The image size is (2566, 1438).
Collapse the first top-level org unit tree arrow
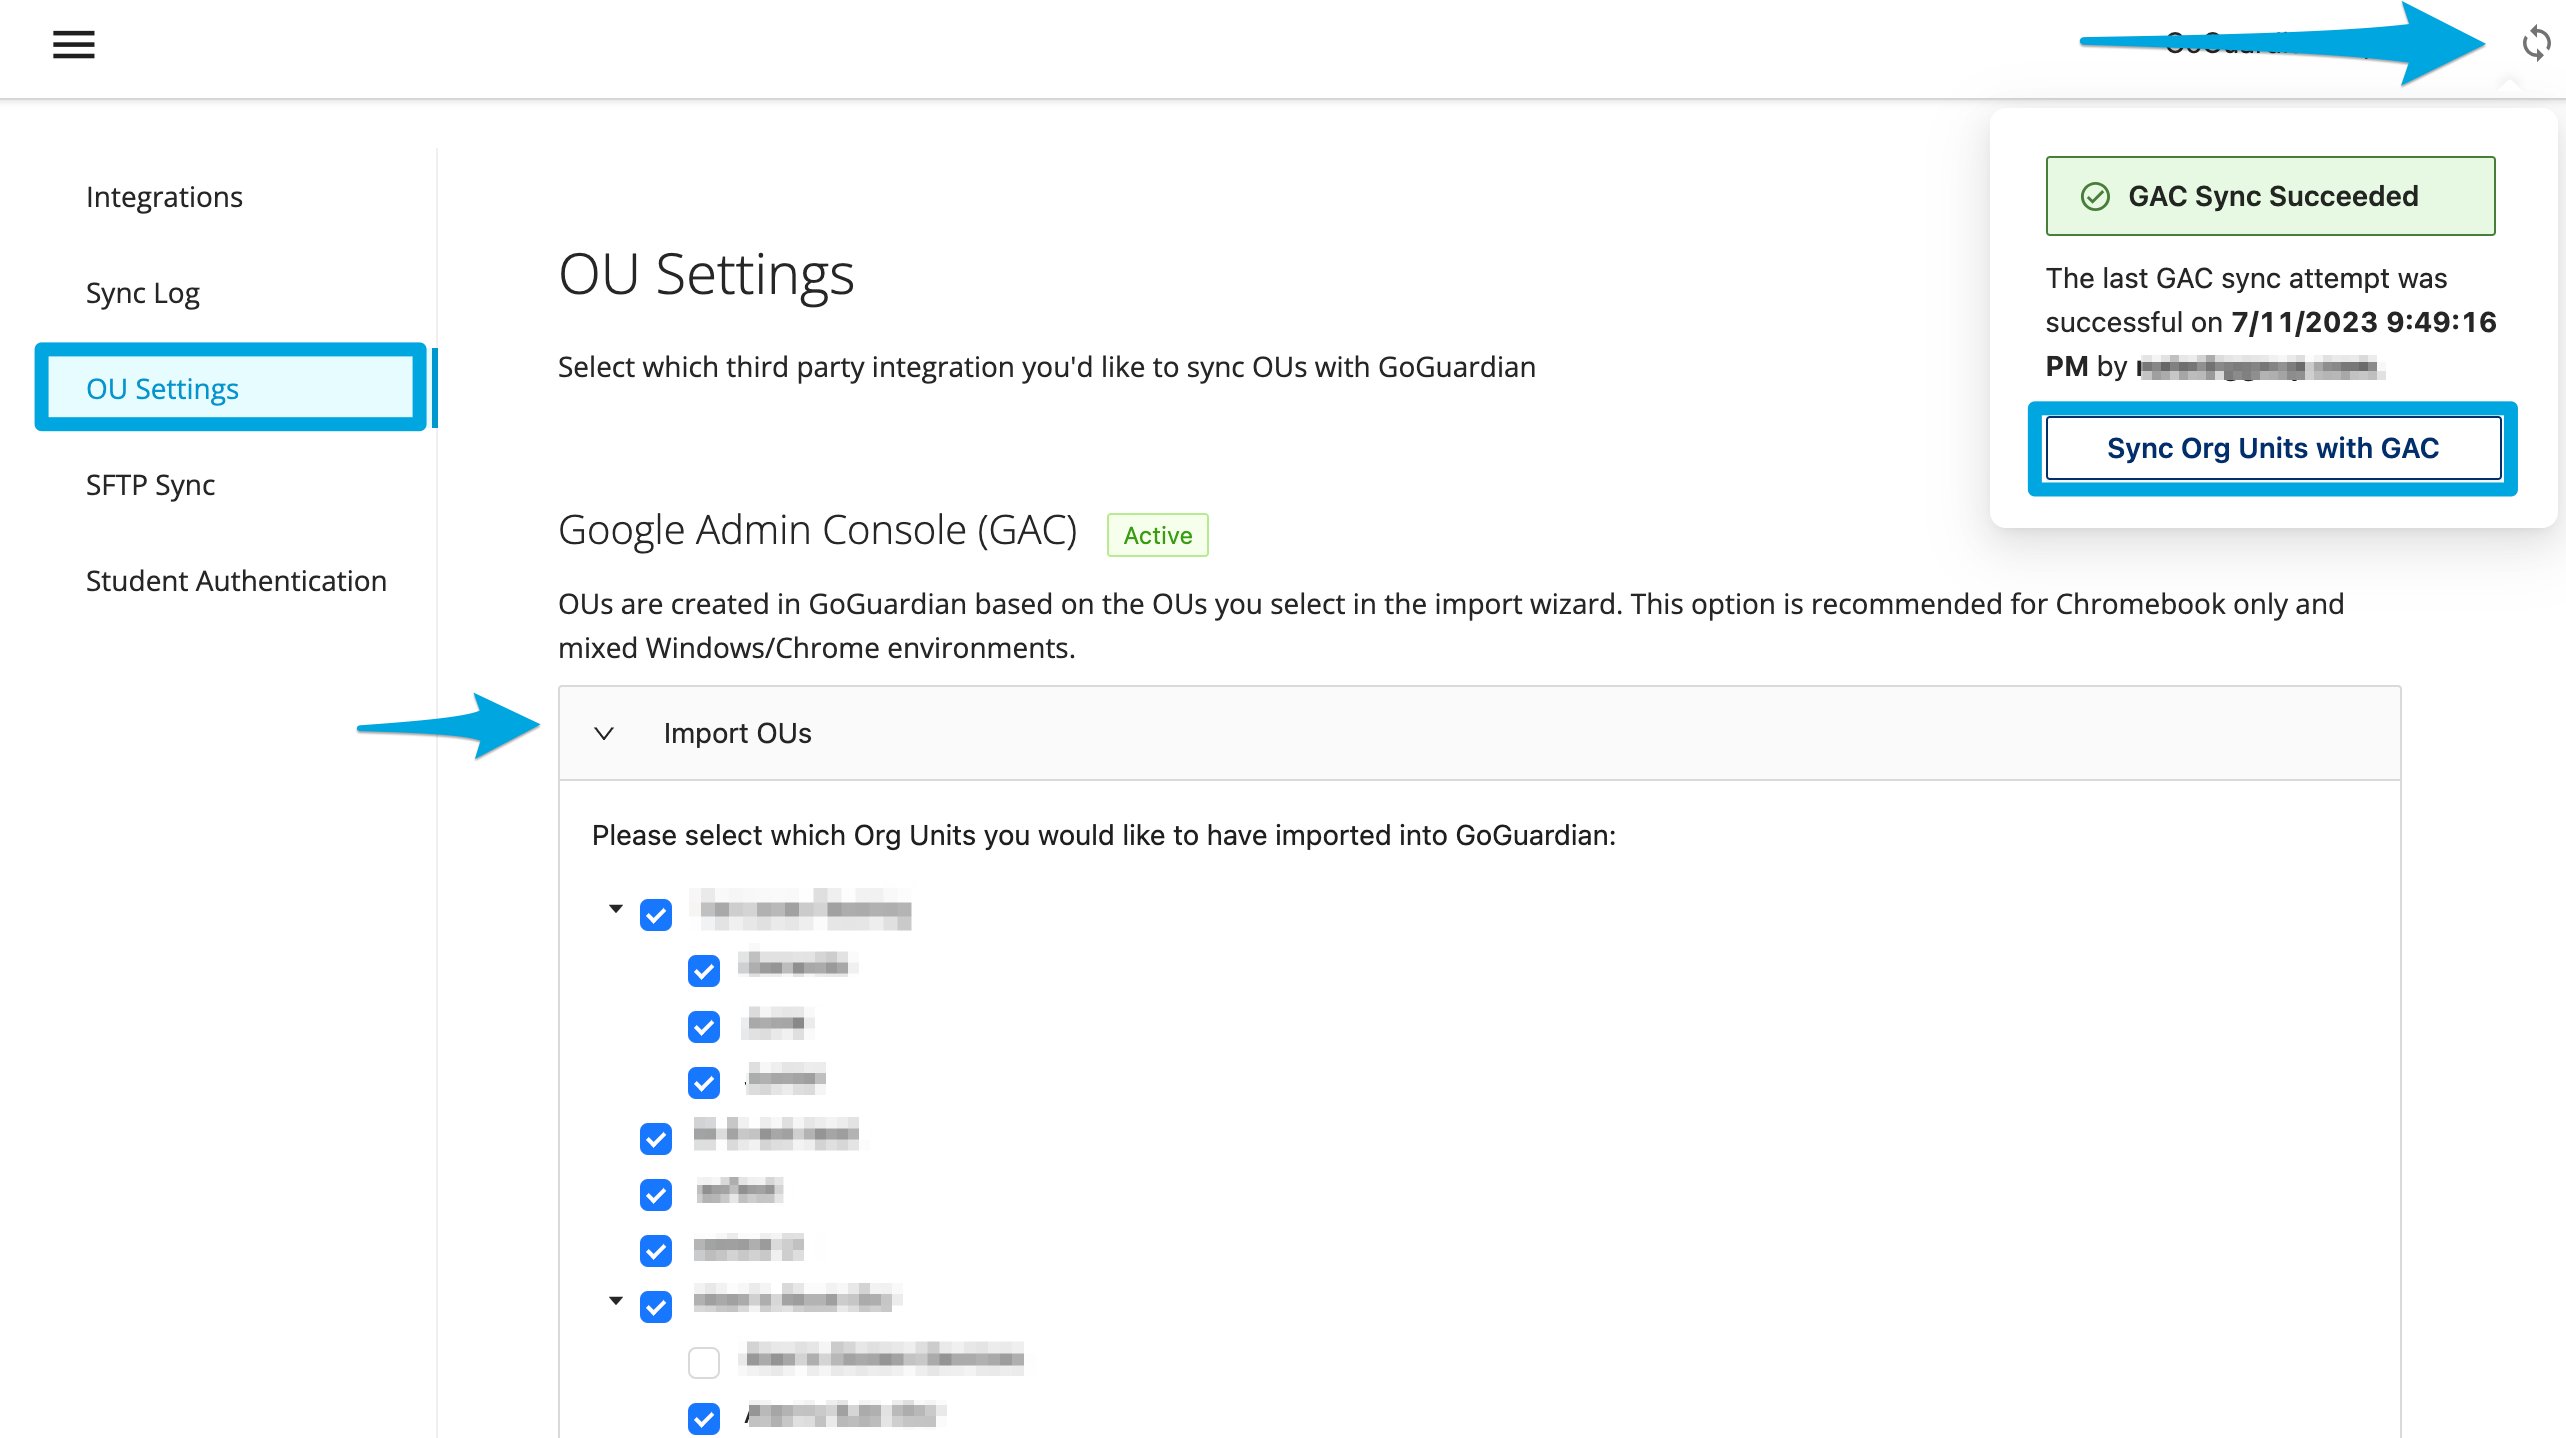pyautogui.click(x=616, y=909)
